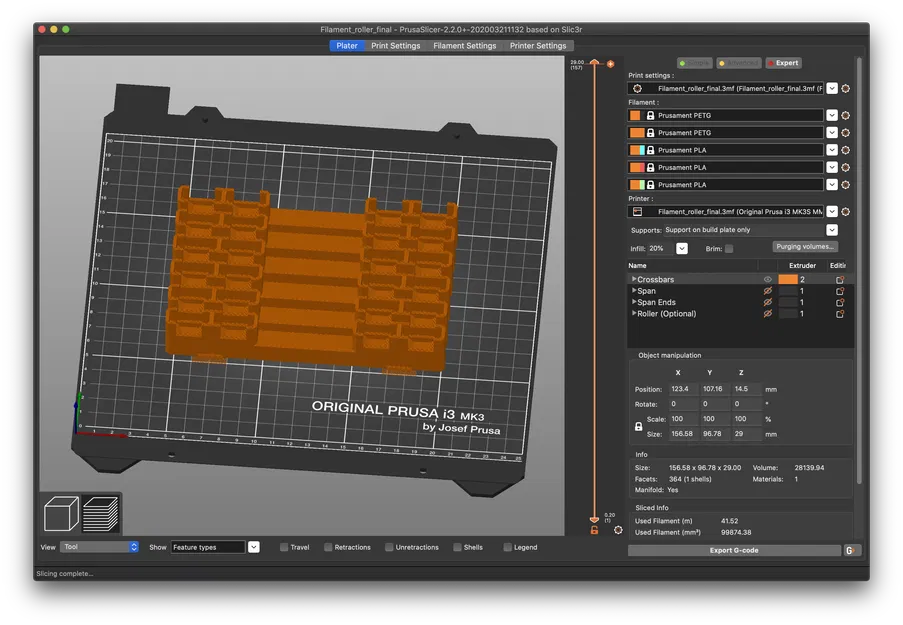Open the Supports dropdown
Image resolution: width=903 pixels, height=625 pixels.
[832, 230]
